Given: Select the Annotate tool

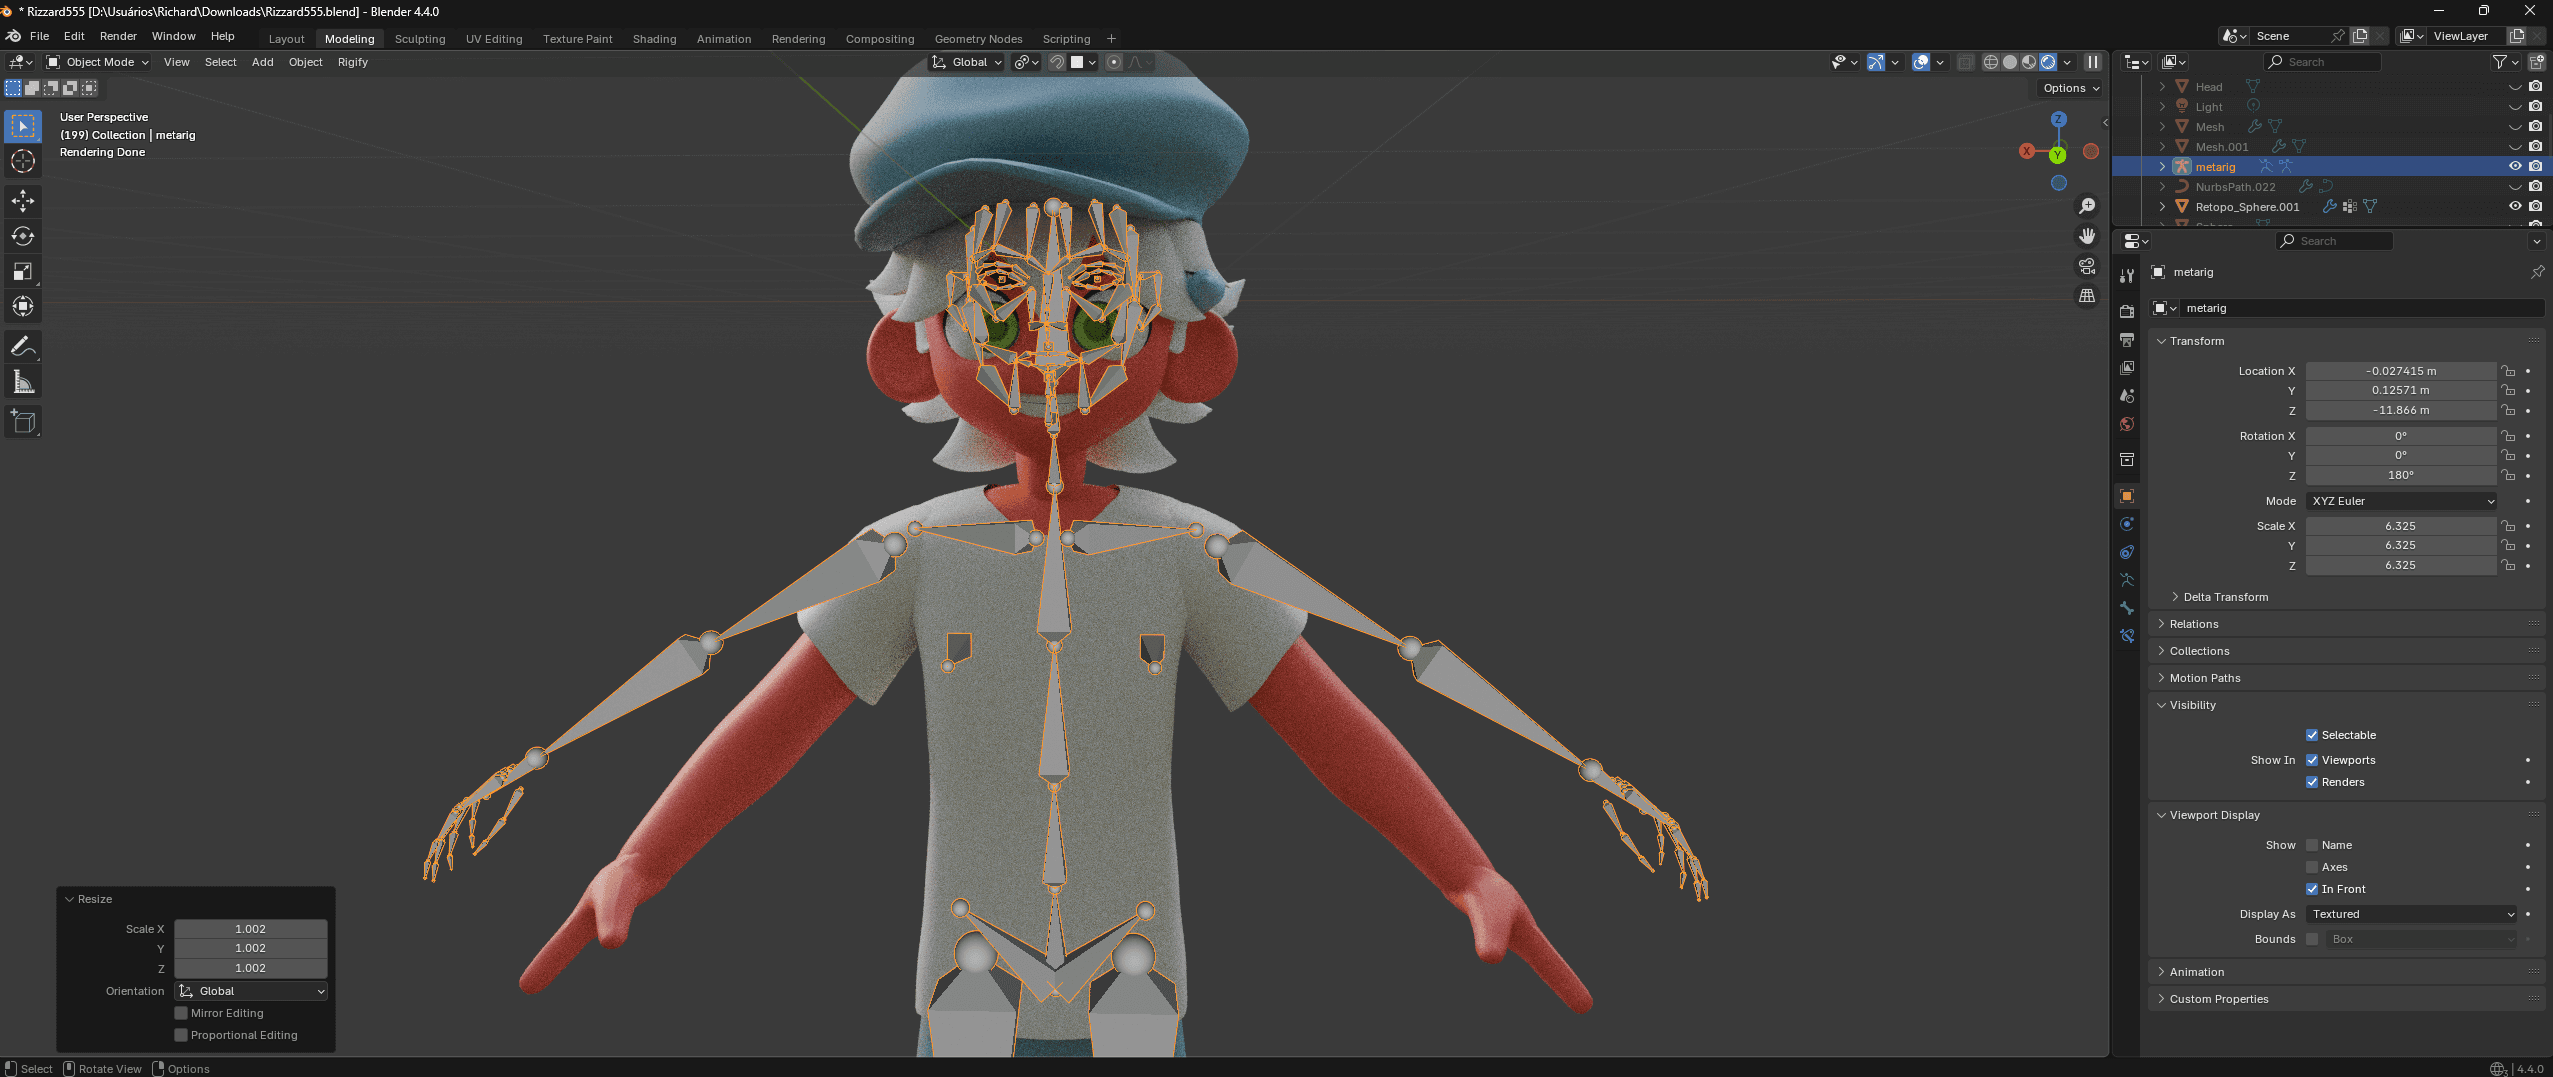Looking at the screenshot, I should tap(23, 346).
